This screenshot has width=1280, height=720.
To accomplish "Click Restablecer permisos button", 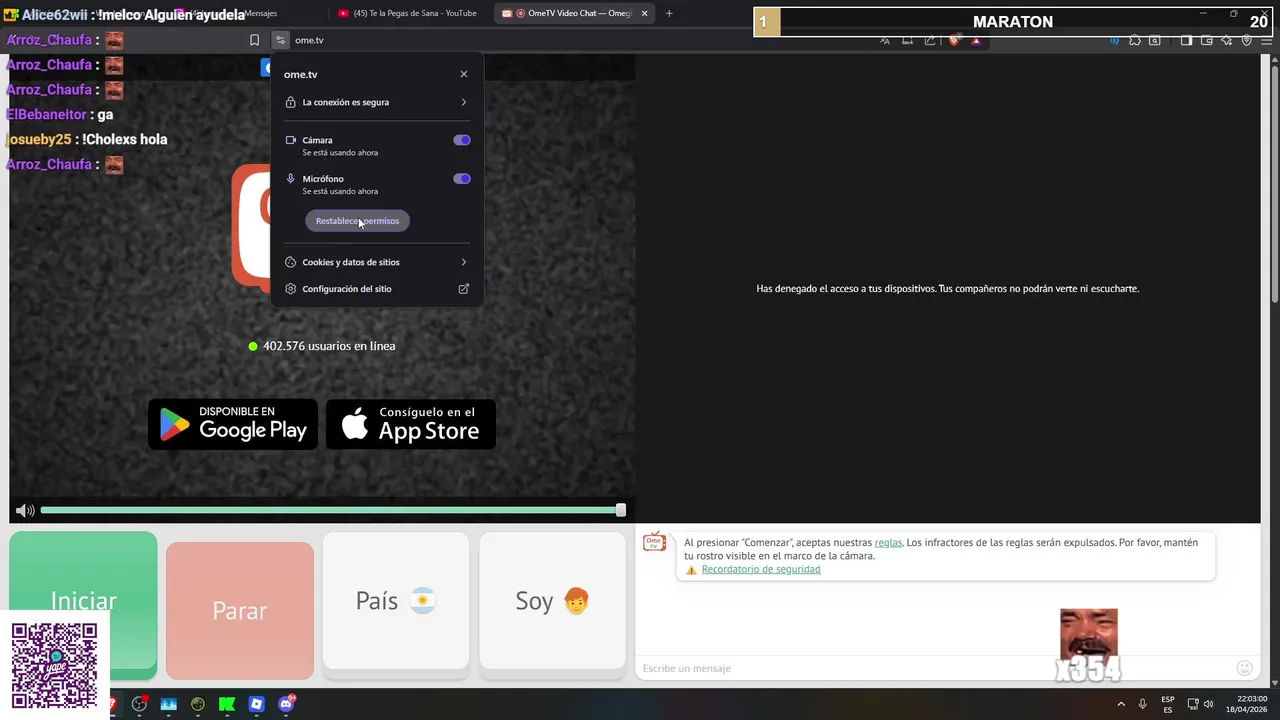I will [357, 221].
